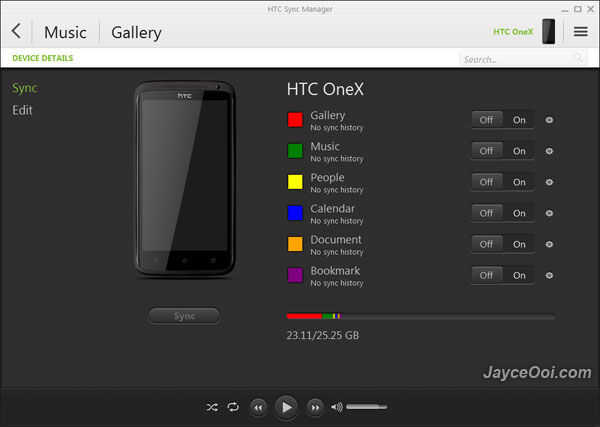600x427 pixels.
Task: Click the People category label
Action: click(328, 178)
